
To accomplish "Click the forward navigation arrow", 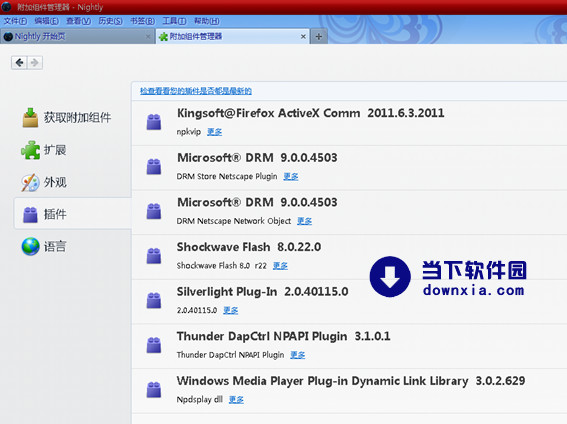I will [35, 63].
